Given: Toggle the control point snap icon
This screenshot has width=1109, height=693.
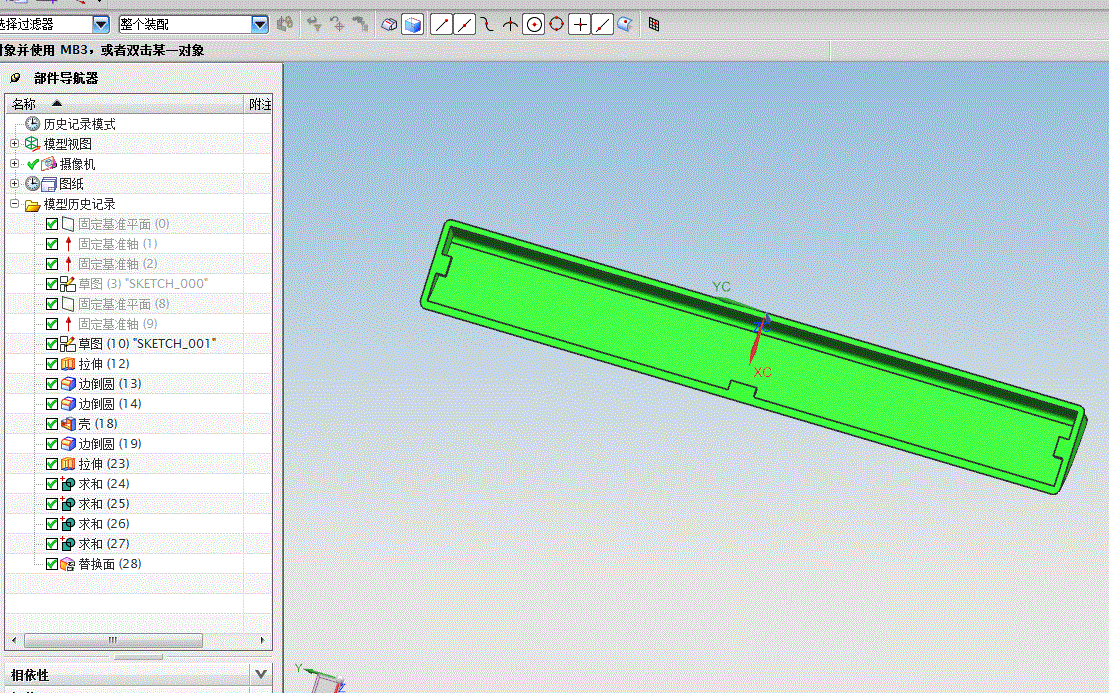Looking at the screenshot, I should (x=487, y=25).
